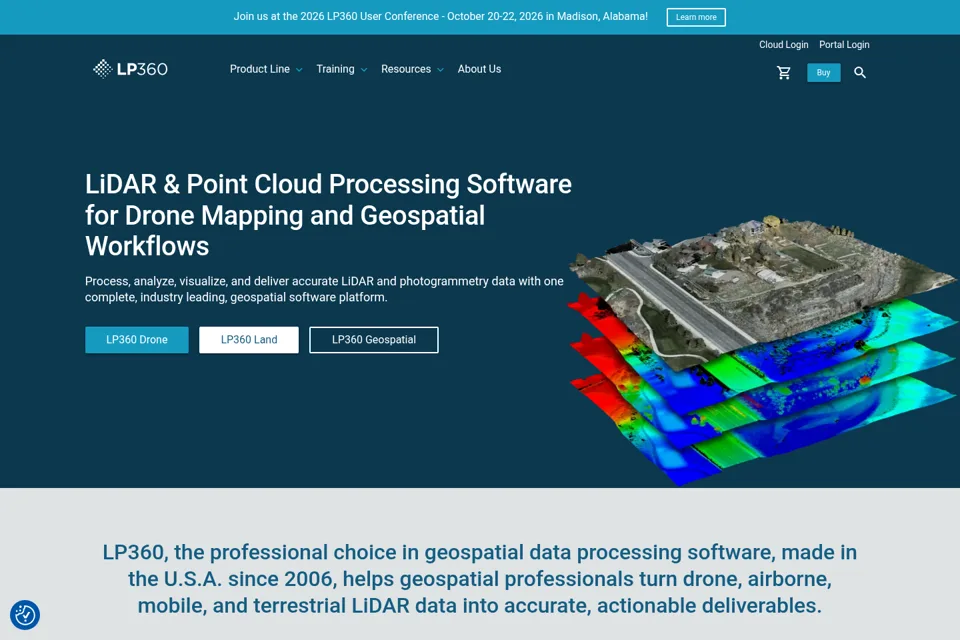
Task: Click the search magnifier icon
Action: tap(860, 73)
